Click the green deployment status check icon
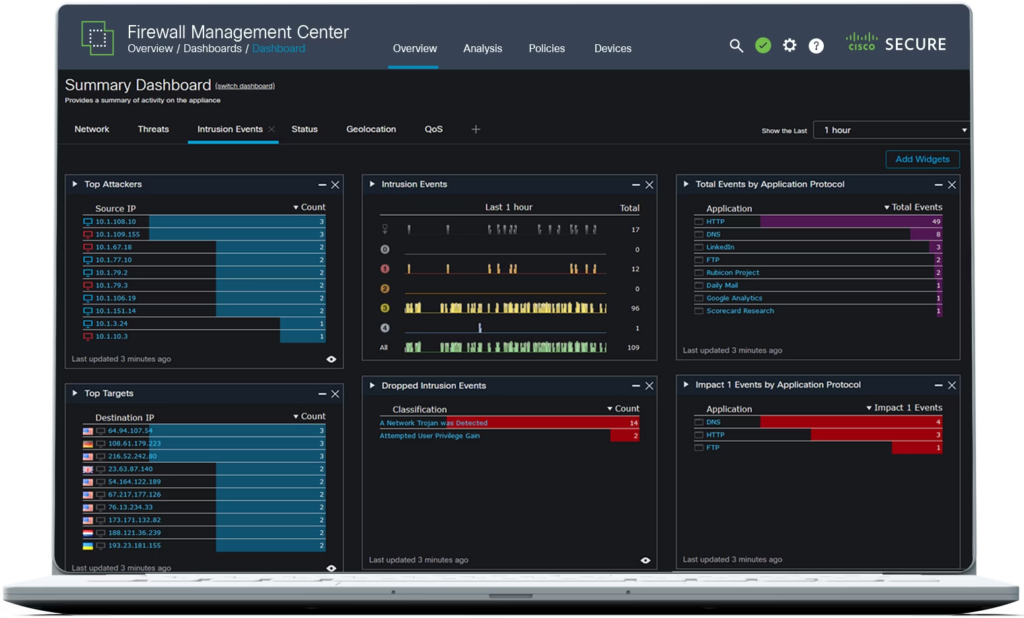 (x=763, y=45)
